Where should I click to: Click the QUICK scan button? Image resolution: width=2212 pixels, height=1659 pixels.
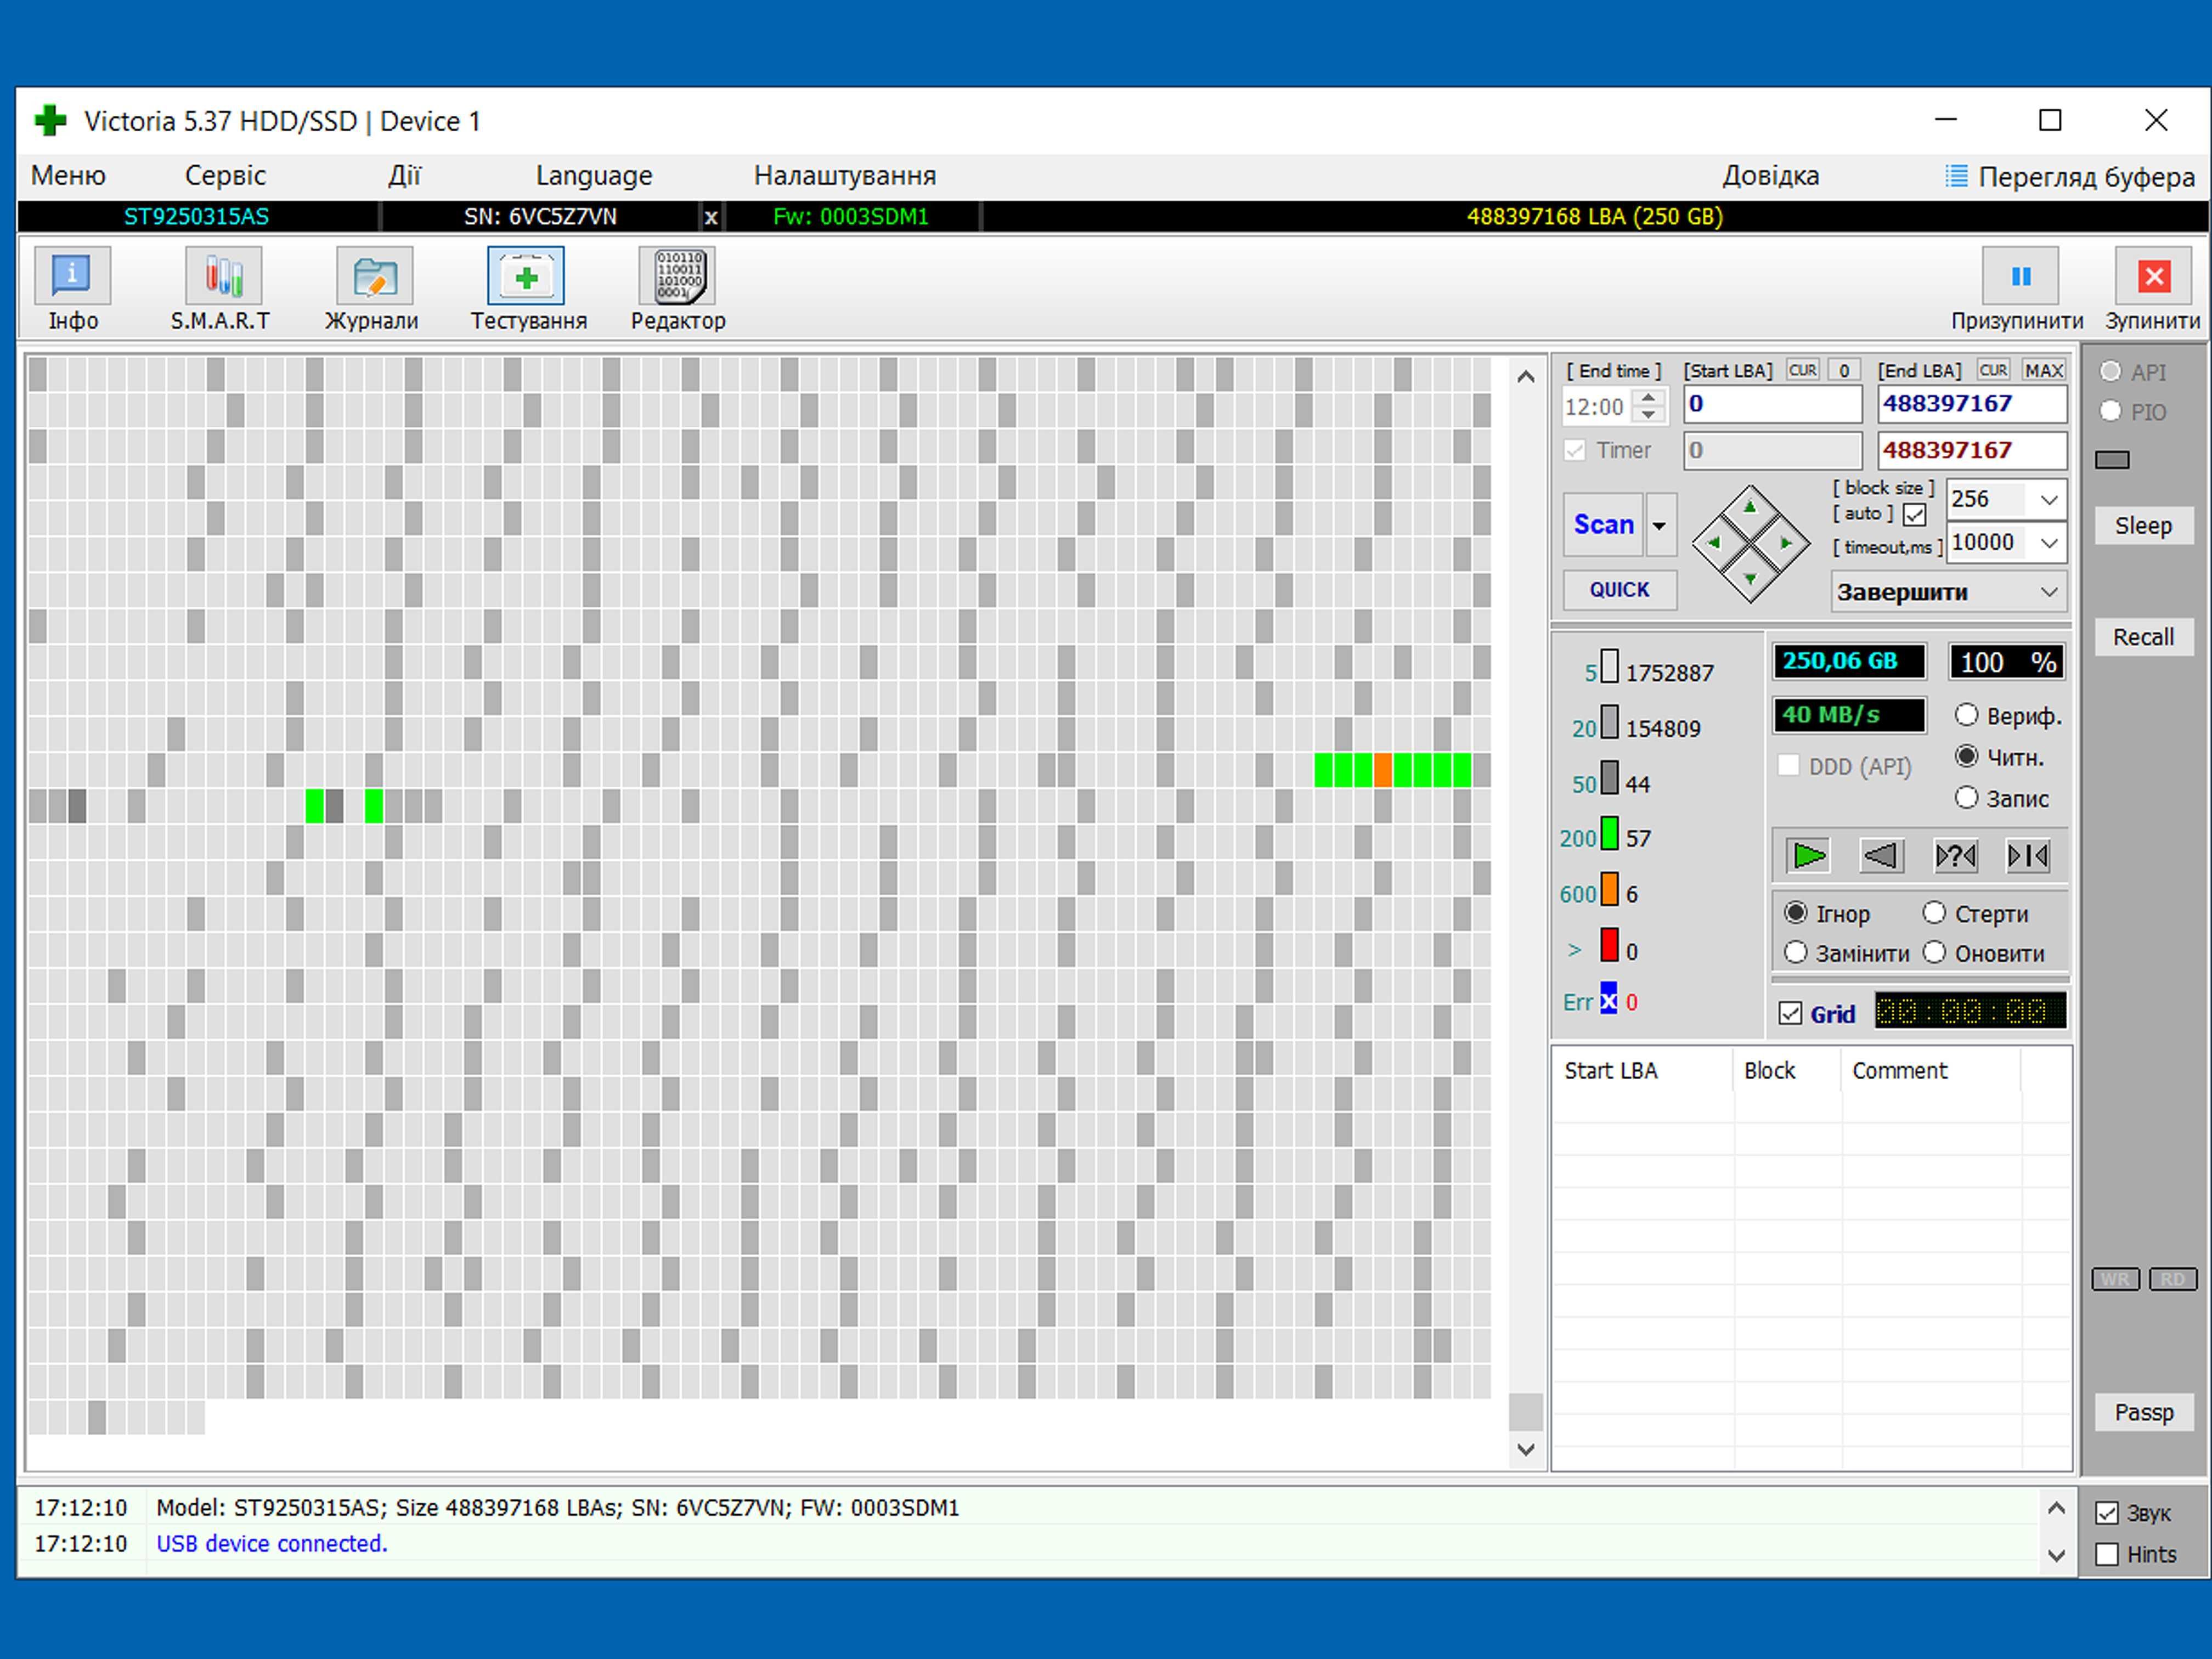point(1619,590)
